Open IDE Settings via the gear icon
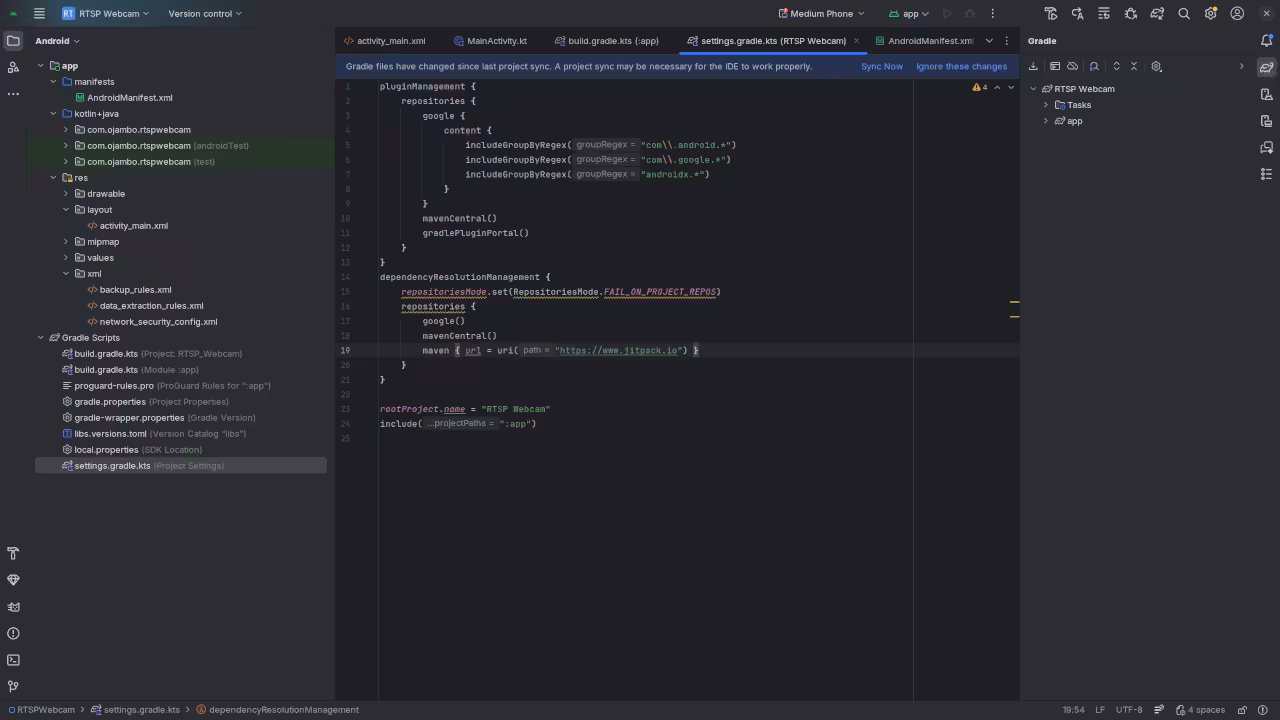Screen dimensions: 1280x720 (x=1210, y=13)
